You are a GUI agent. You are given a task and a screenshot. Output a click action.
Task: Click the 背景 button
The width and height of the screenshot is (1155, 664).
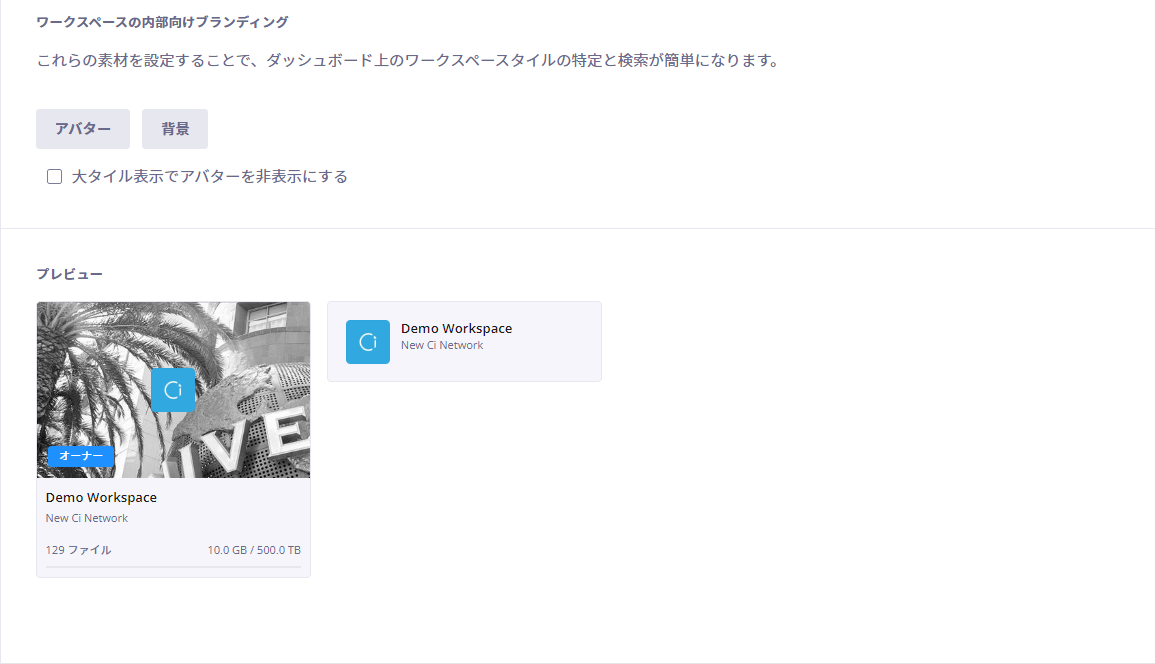175,129
